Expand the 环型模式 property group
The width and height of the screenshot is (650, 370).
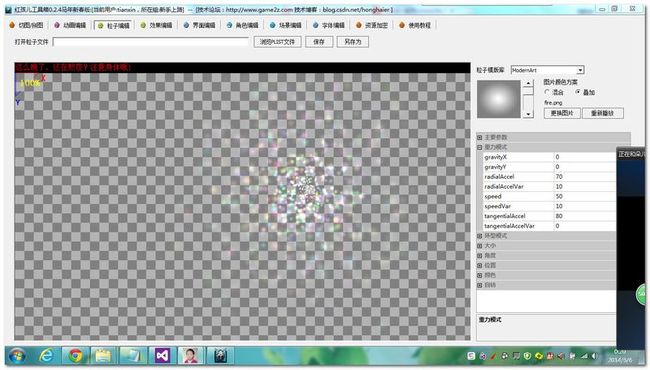click(x=480, y=236)
